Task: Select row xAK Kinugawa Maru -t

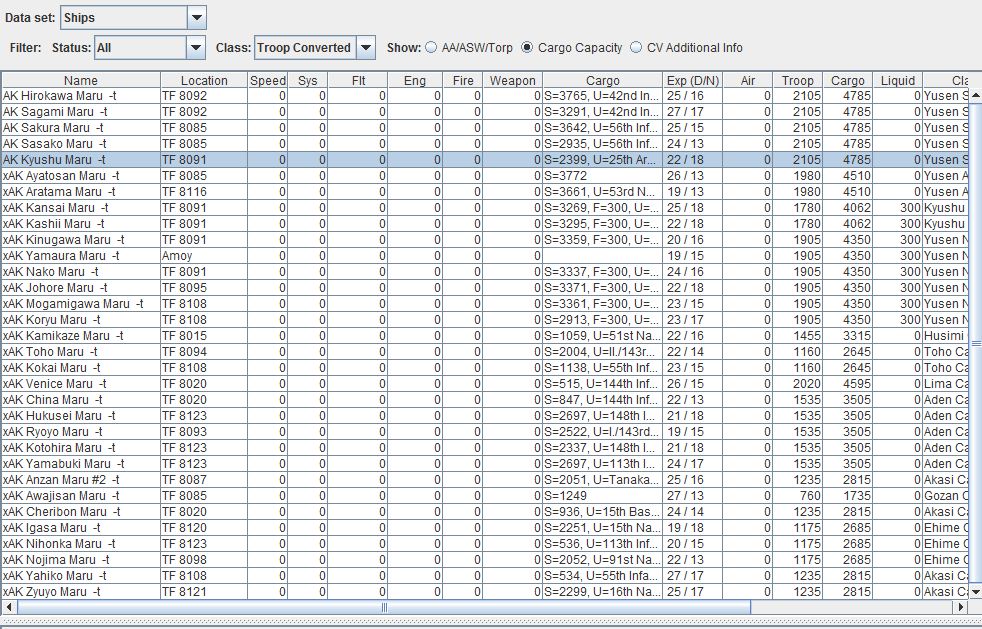Action: (485, 240)
